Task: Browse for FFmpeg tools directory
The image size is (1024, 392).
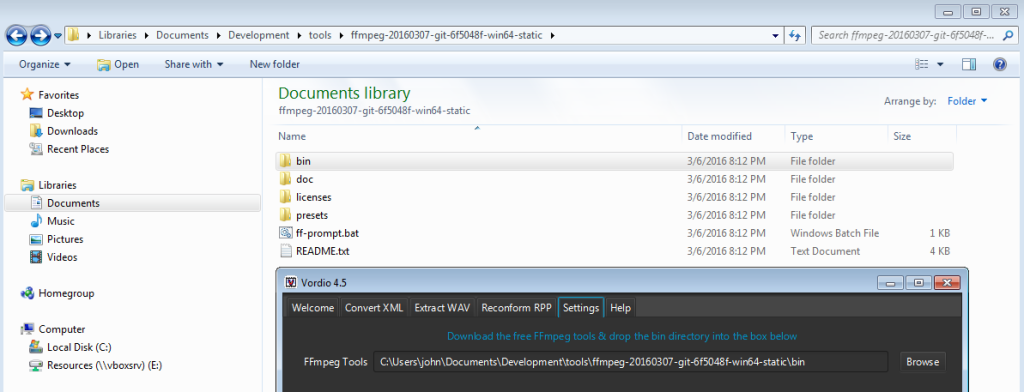Action: point(923,361)
